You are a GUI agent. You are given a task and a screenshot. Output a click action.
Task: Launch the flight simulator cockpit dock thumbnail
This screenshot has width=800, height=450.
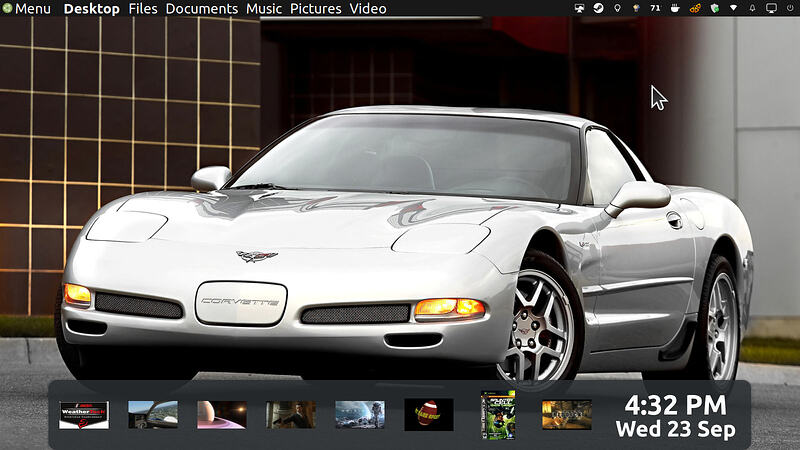coord(153,414)
